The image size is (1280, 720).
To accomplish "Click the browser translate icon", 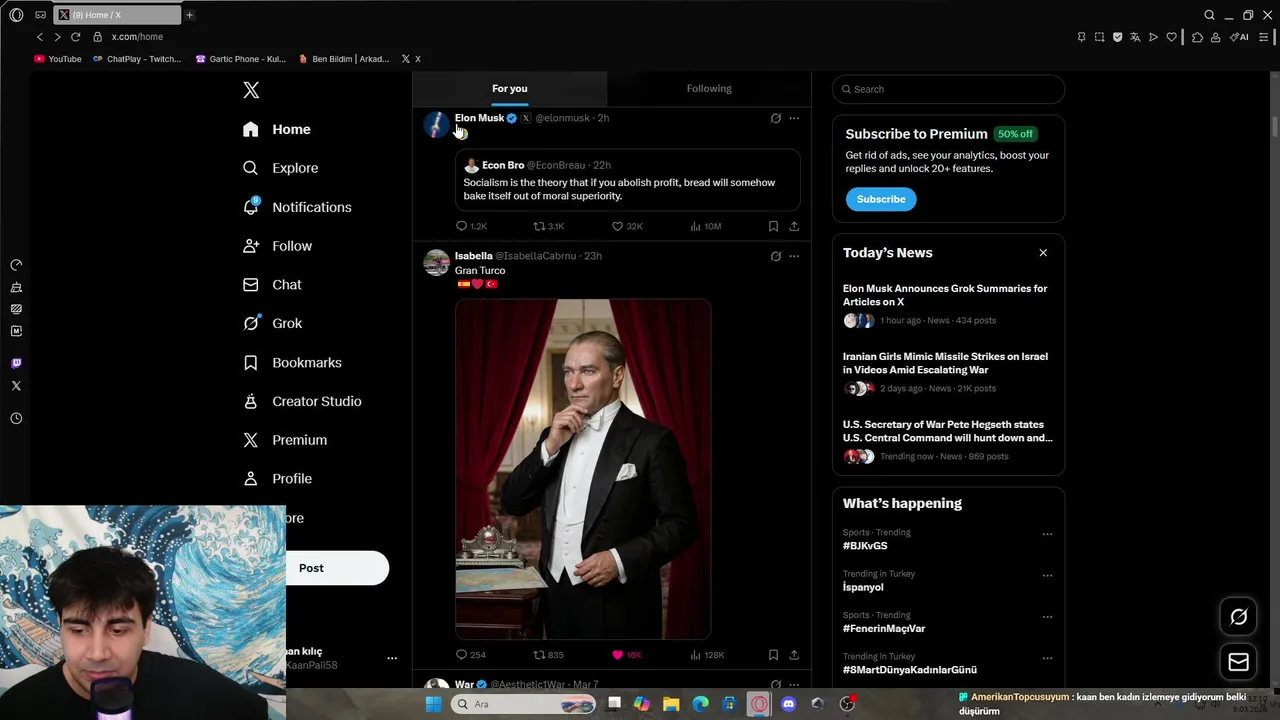I will point(1135,37).
